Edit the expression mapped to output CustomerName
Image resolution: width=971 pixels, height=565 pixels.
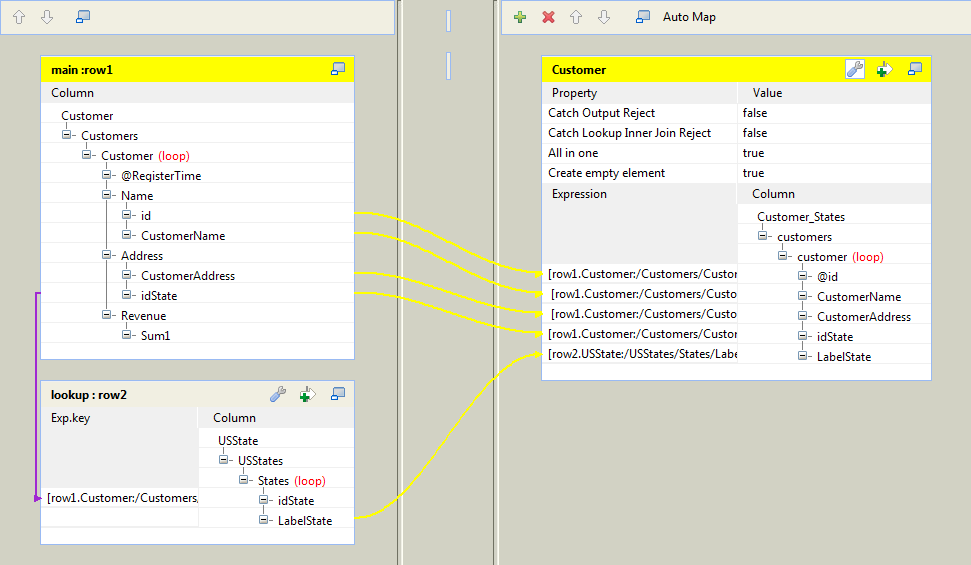tap(640, 294)
